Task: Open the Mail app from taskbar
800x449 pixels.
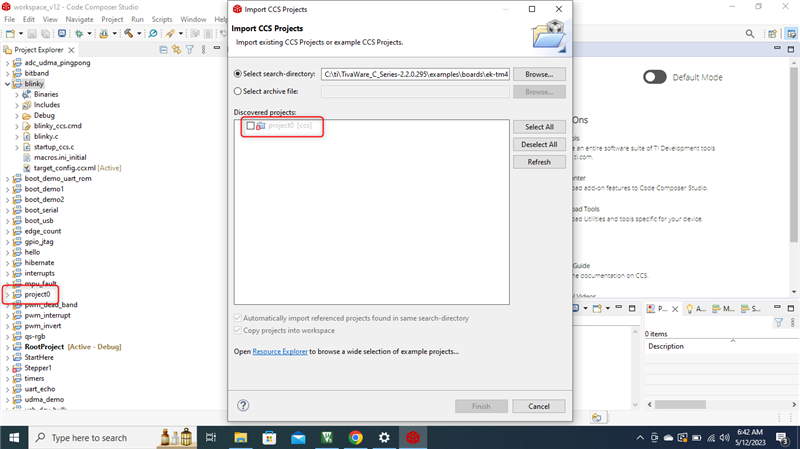Action: [298, 437]
